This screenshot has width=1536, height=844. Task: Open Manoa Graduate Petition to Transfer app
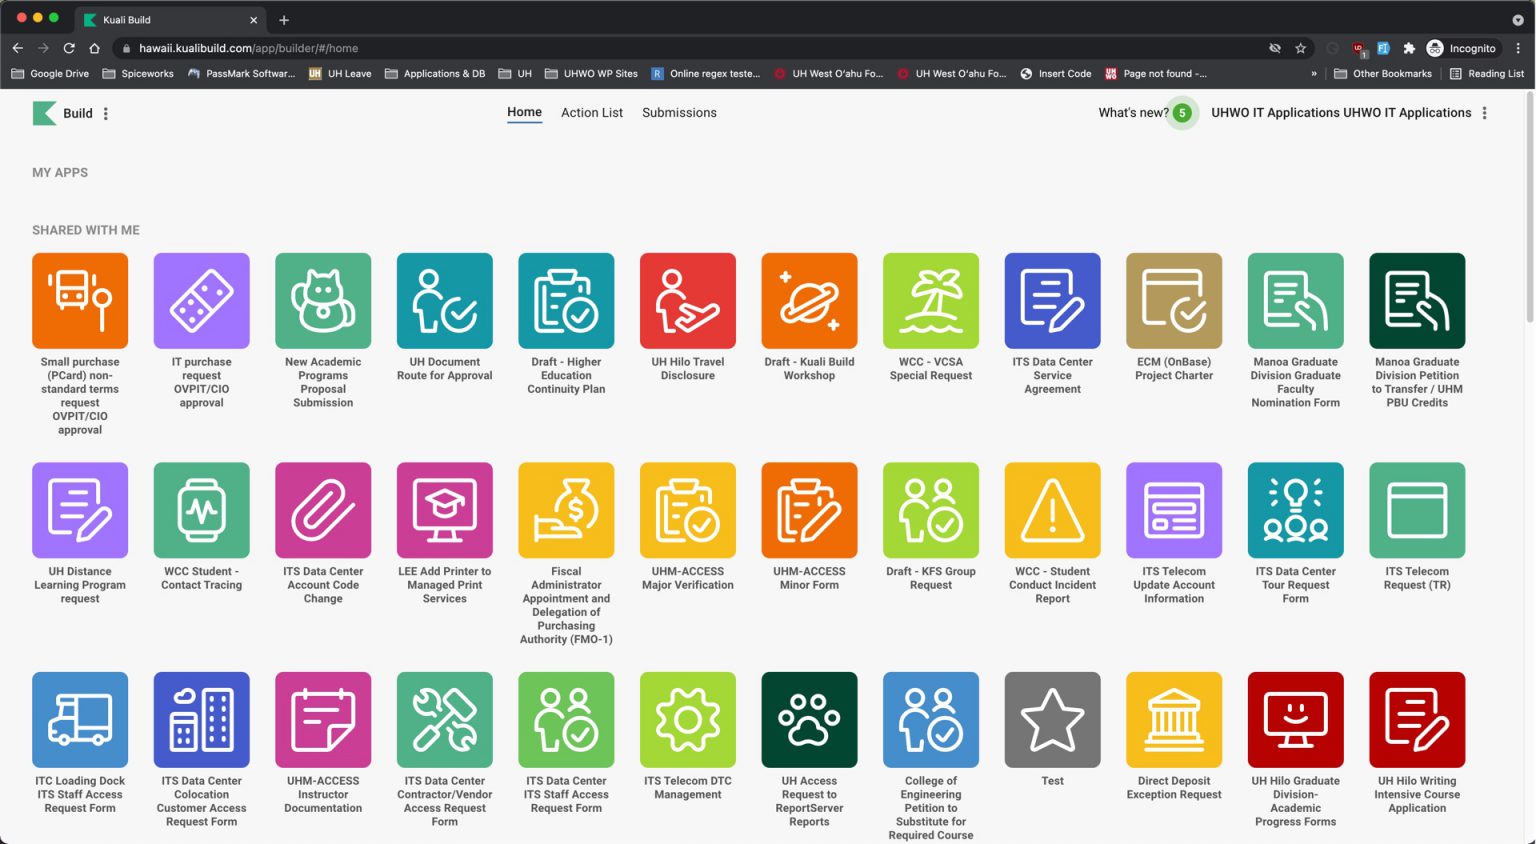1417,300
